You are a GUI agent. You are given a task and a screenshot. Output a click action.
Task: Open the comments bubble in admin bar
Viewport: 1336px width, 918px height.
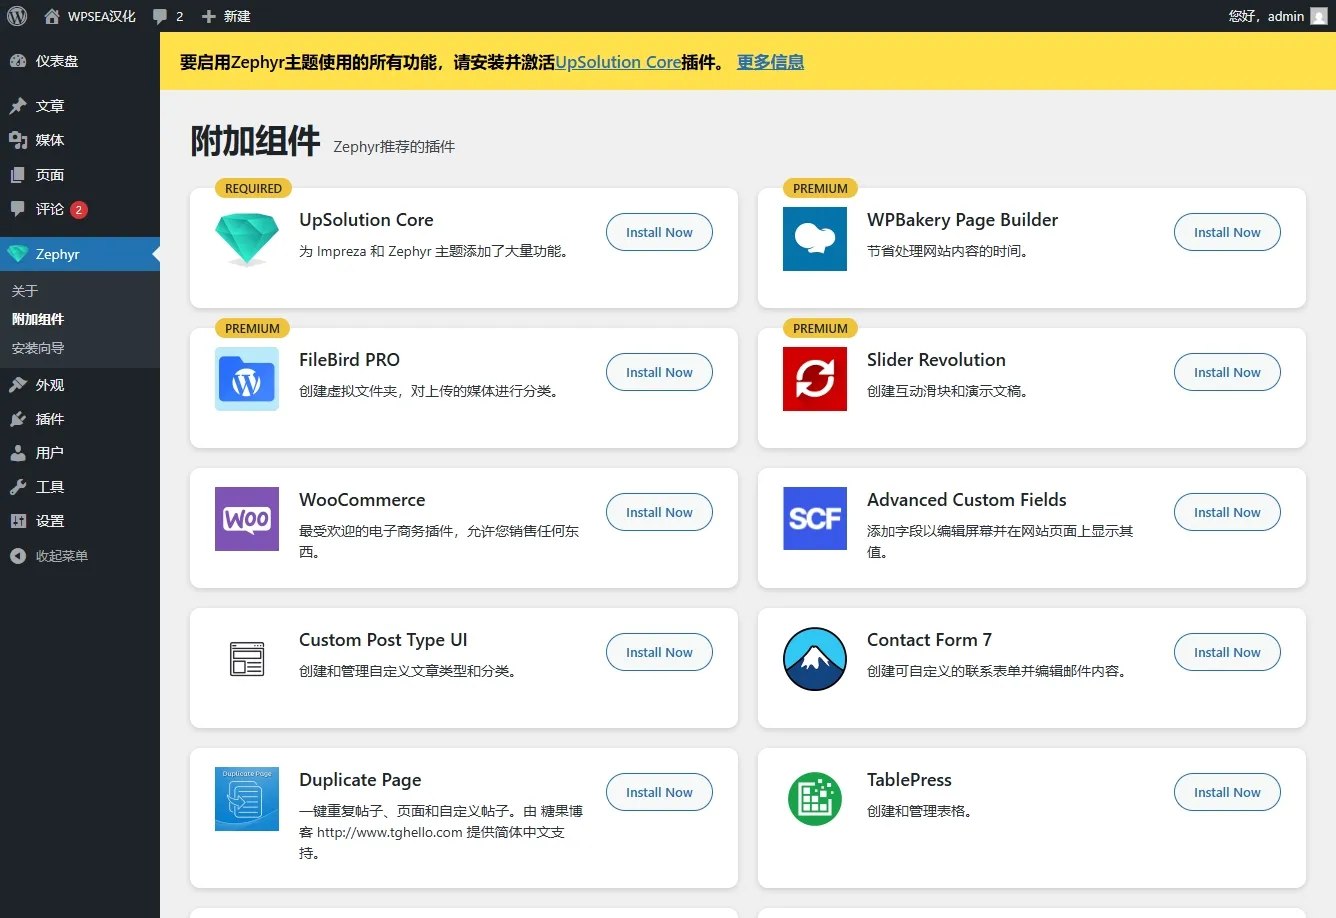click(160, 16)
